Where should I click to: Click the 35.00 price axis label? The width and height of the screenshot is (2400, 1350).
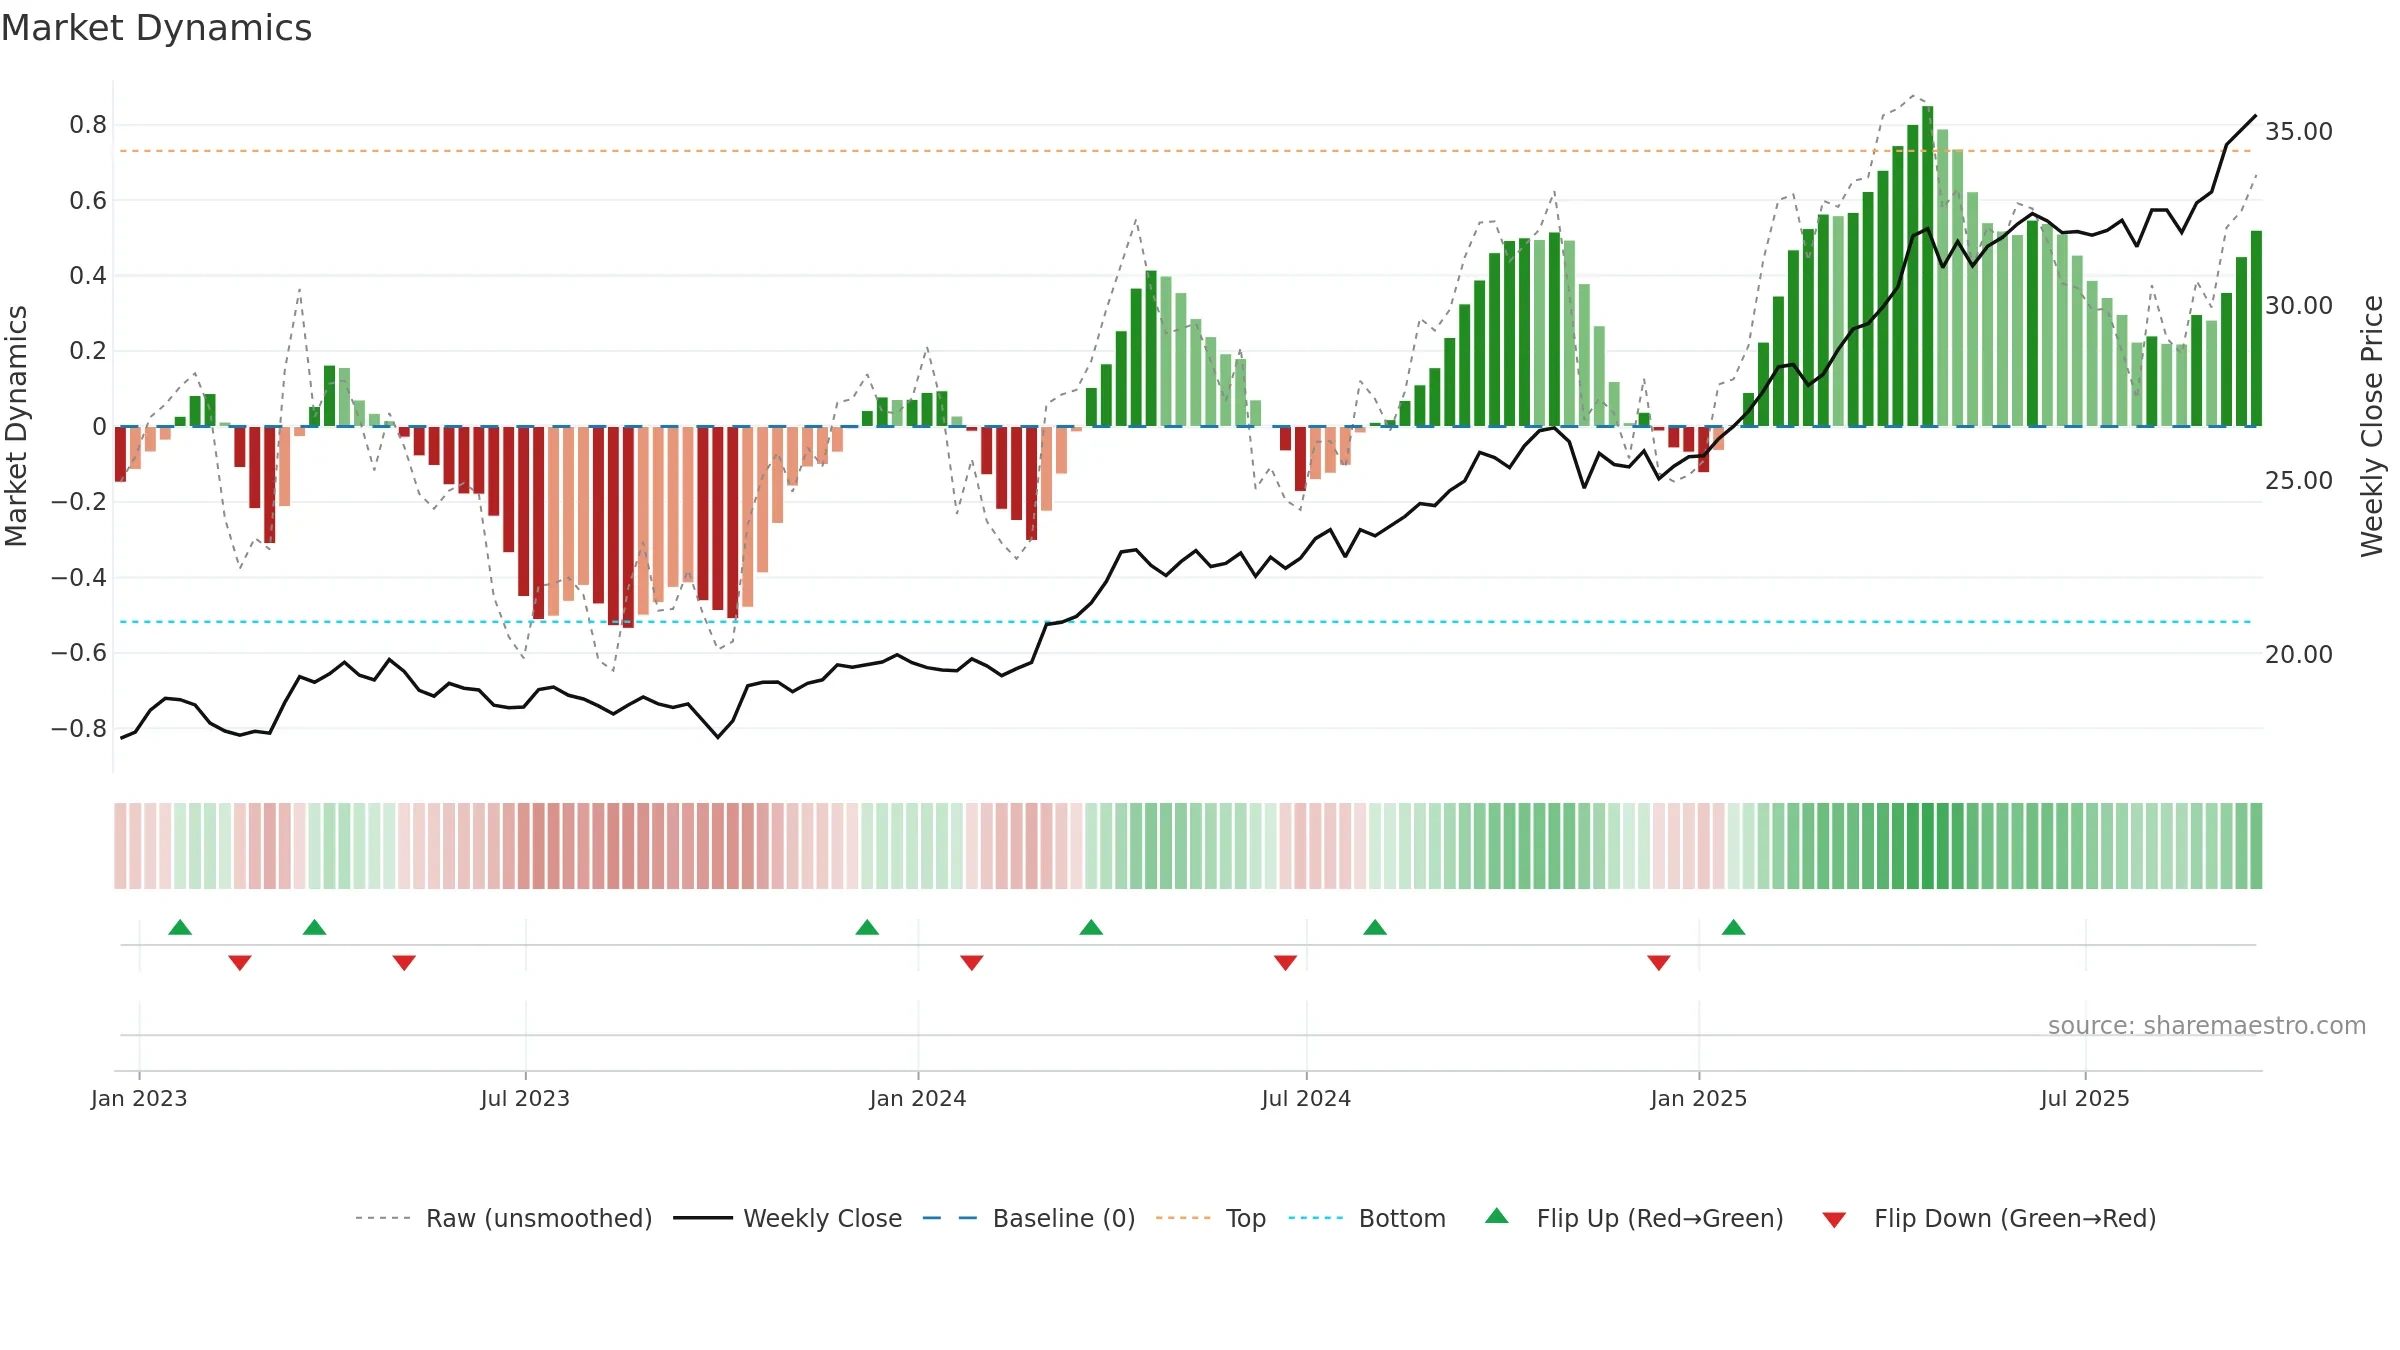point(2299,131)
